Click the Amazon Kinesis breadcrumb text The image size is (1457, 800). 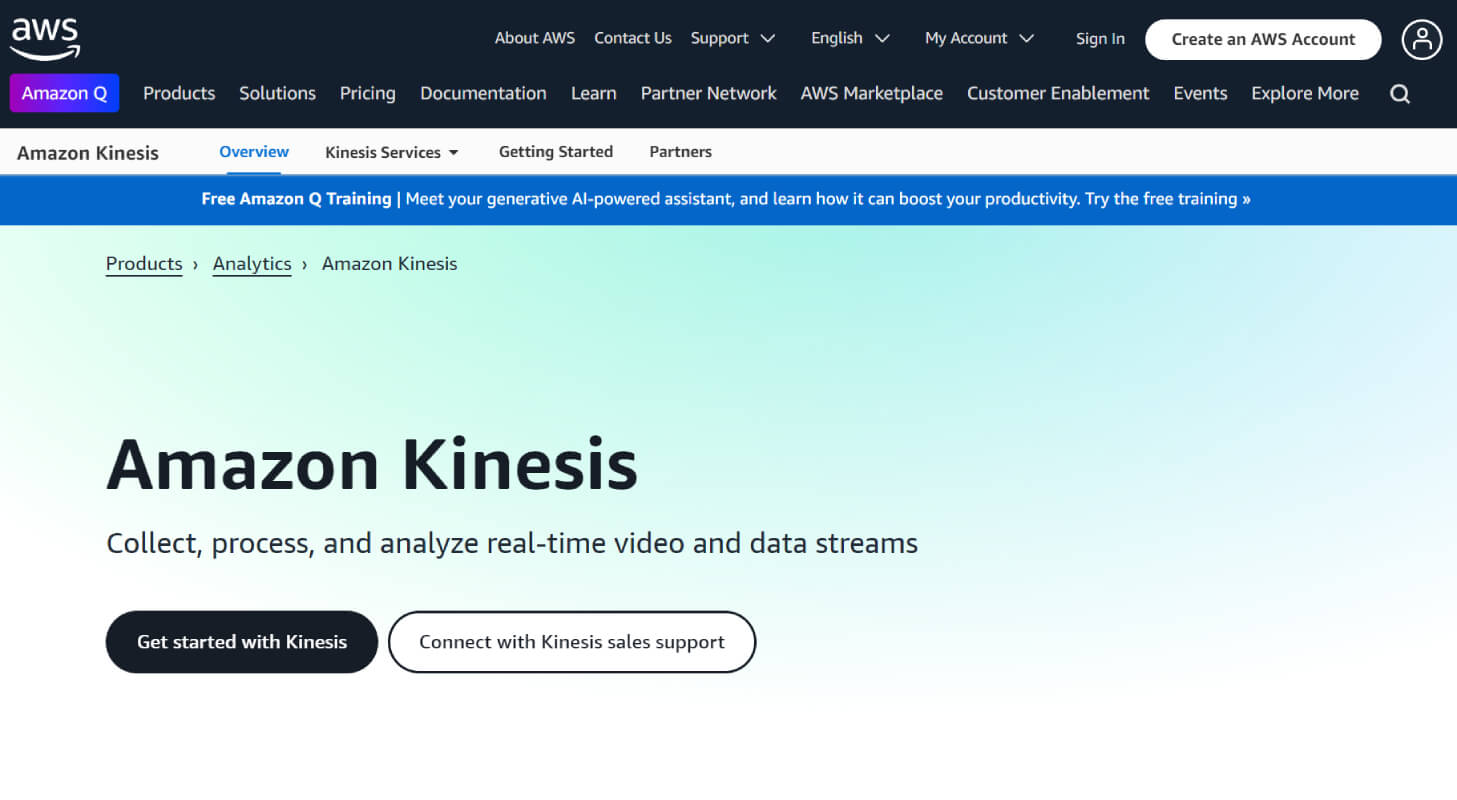389,264
